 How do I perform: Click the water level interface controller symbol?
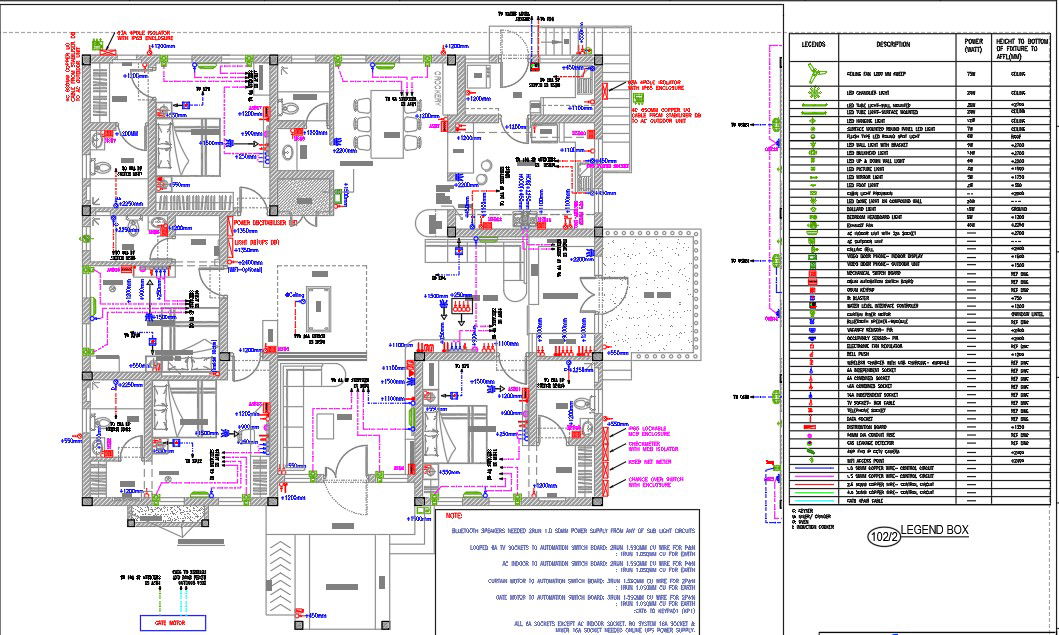[x=811, y=305]
